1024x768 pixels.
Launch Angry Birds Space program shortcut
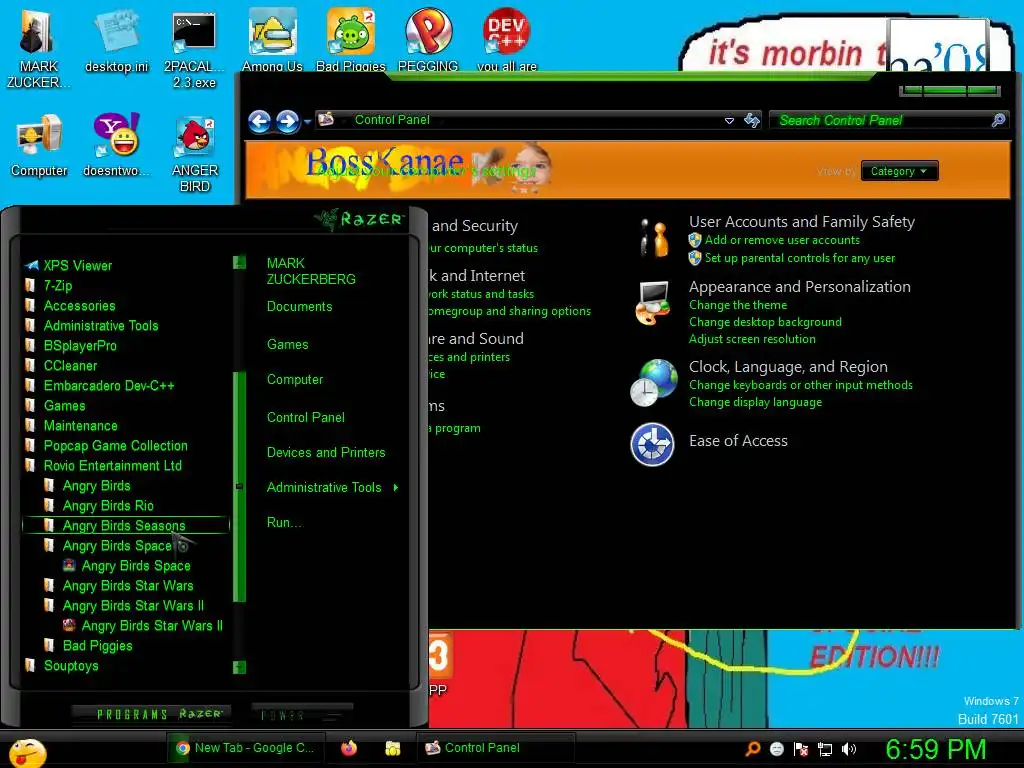127,566
